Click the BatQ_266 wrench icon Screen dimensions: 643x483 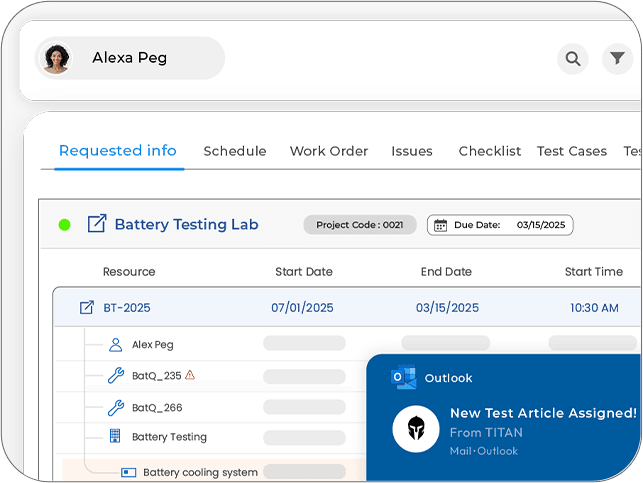(115, 408)
